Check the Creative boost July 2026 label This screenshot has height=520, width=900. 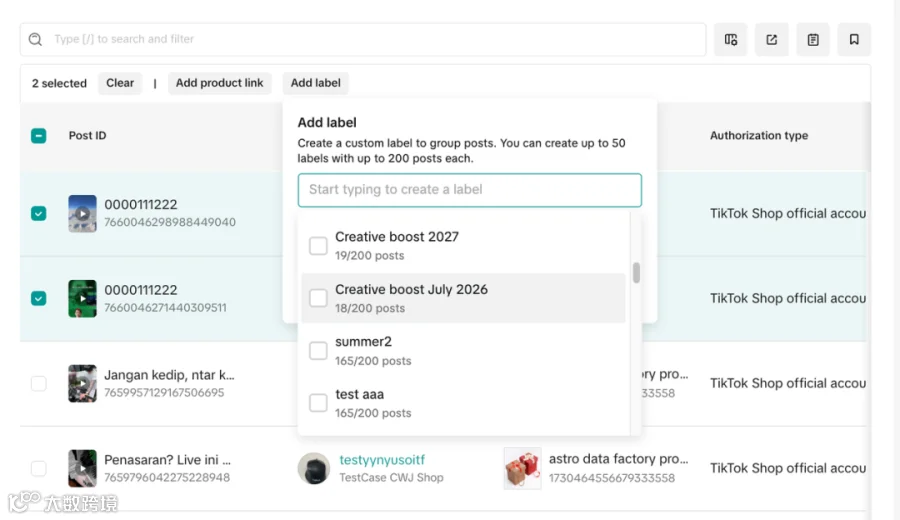point(318,298)
